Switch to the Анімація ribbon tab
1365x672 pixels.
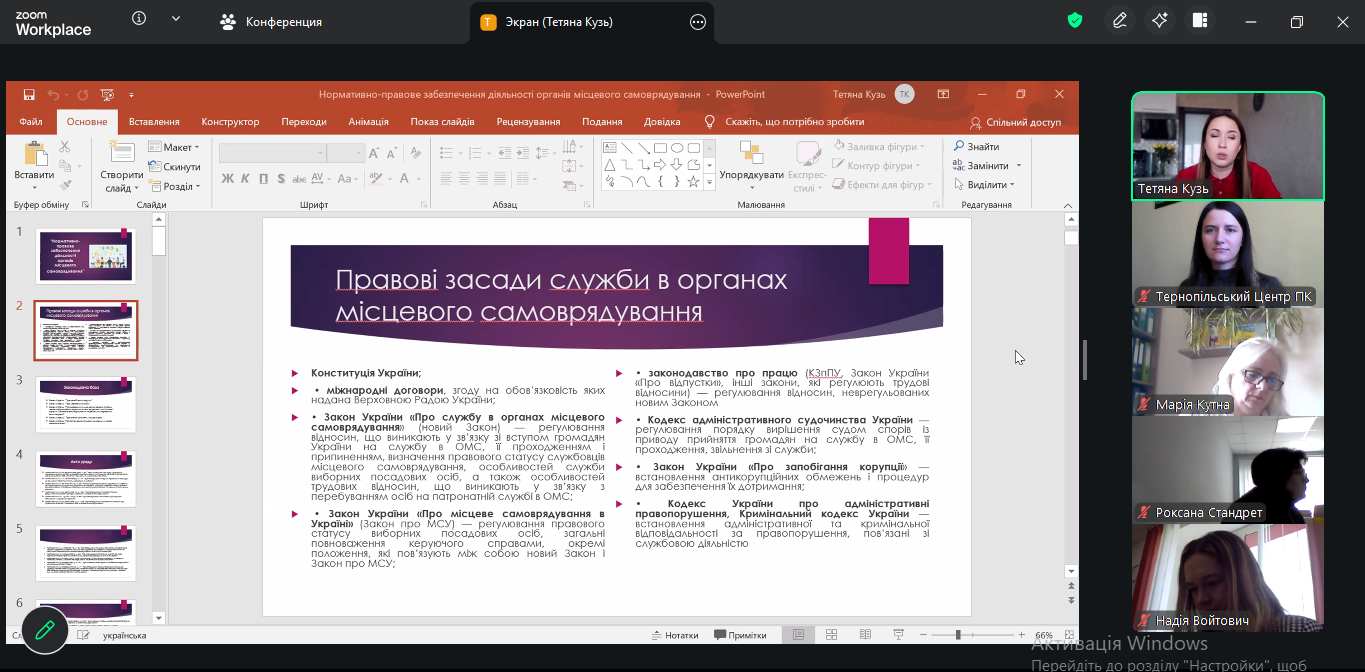[x=368, y=122]
